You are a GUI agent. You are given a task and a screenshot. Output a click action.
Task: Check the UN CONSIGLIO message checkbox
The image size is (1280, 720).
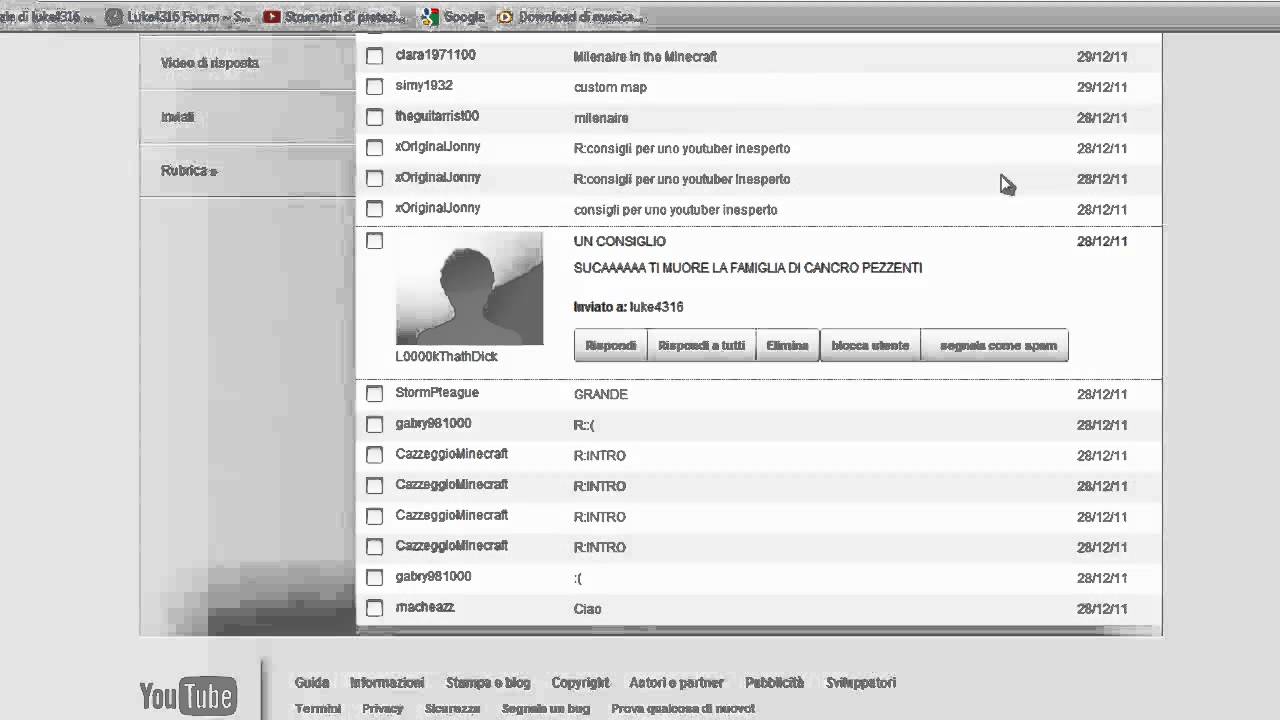coord(374,241)
